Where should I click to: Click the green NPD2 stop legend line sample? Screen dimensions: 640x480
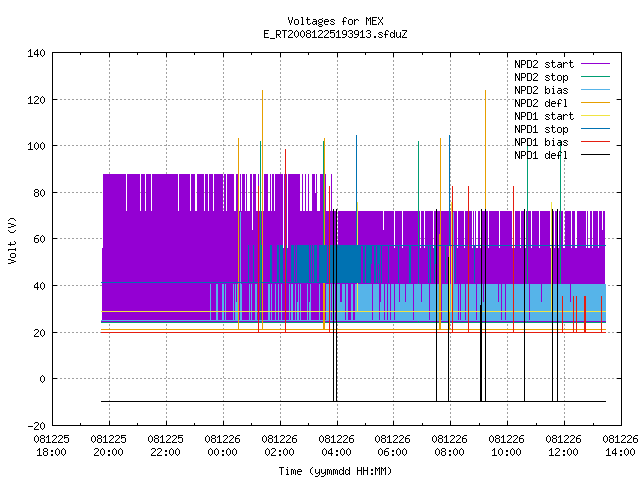click(595, 76)
